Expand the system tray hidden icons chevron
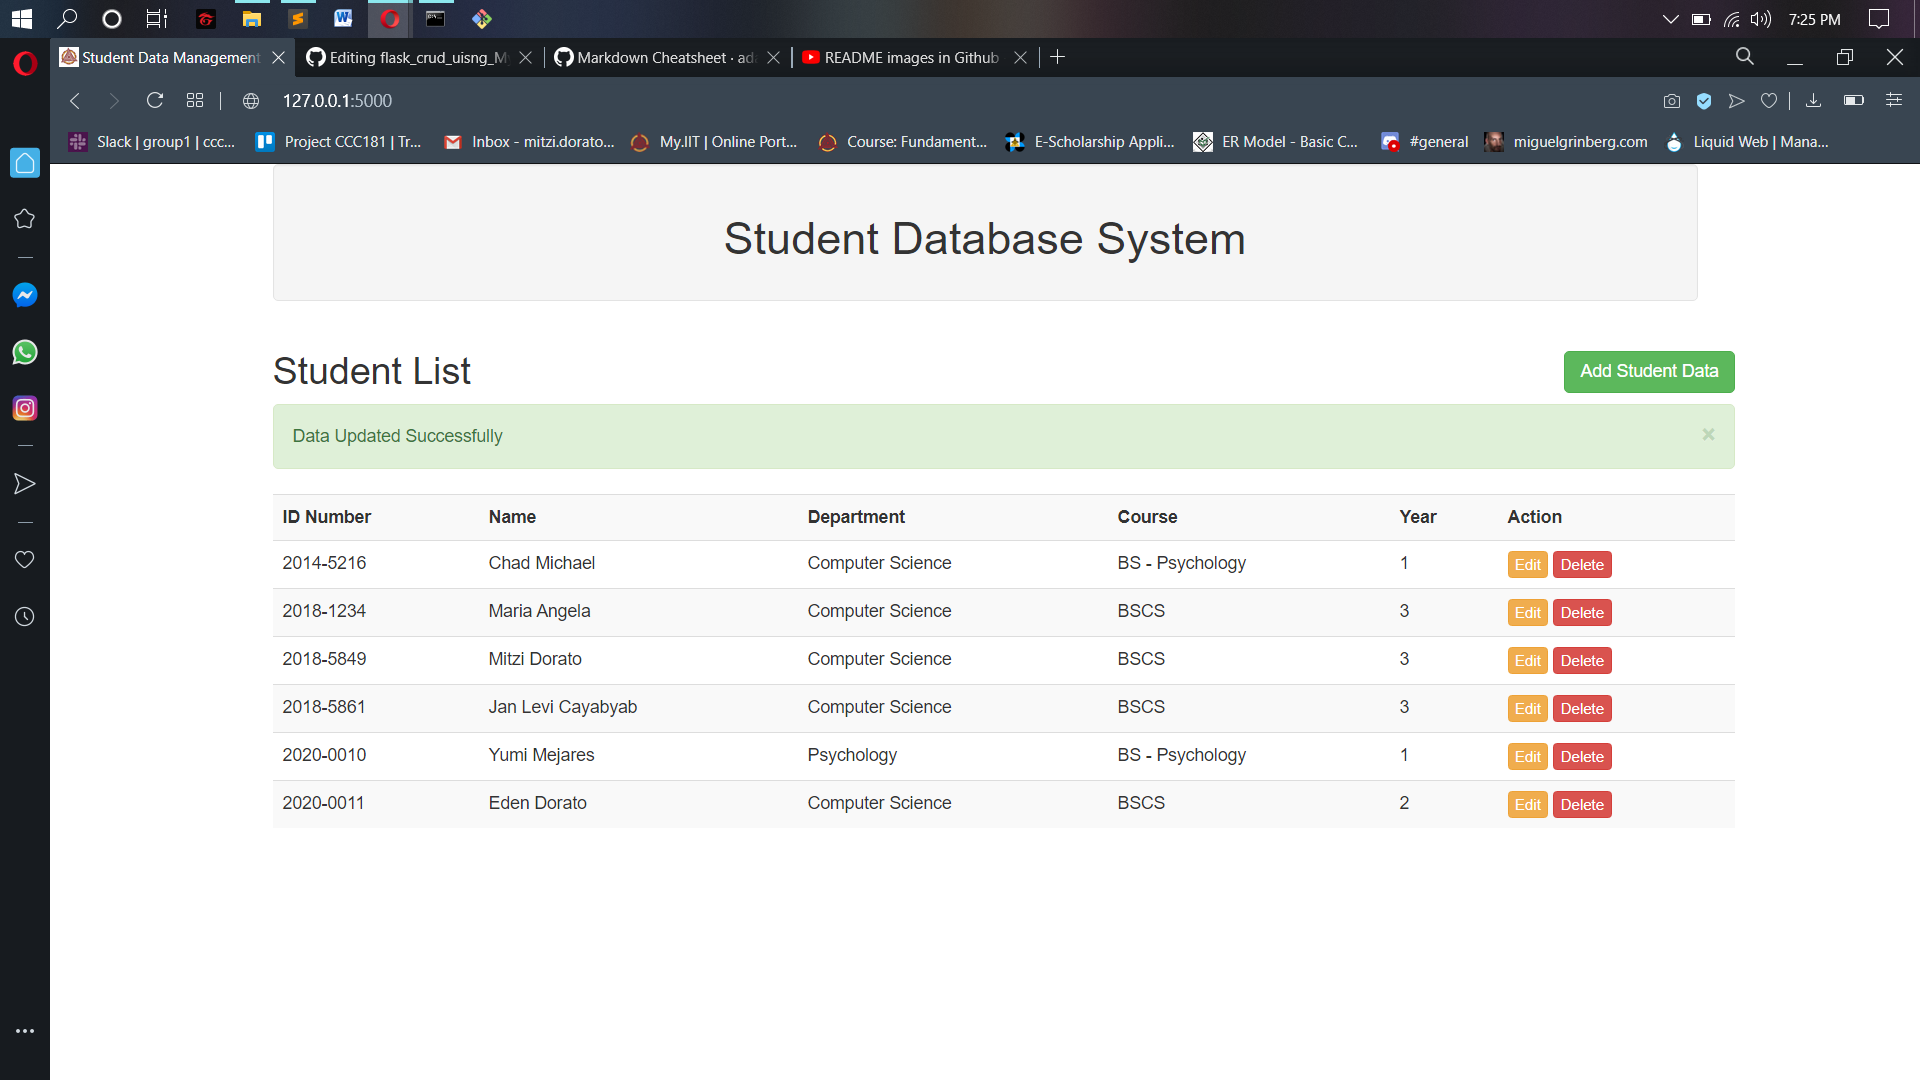The image size is (1920, 1080). coord(1670,18)
